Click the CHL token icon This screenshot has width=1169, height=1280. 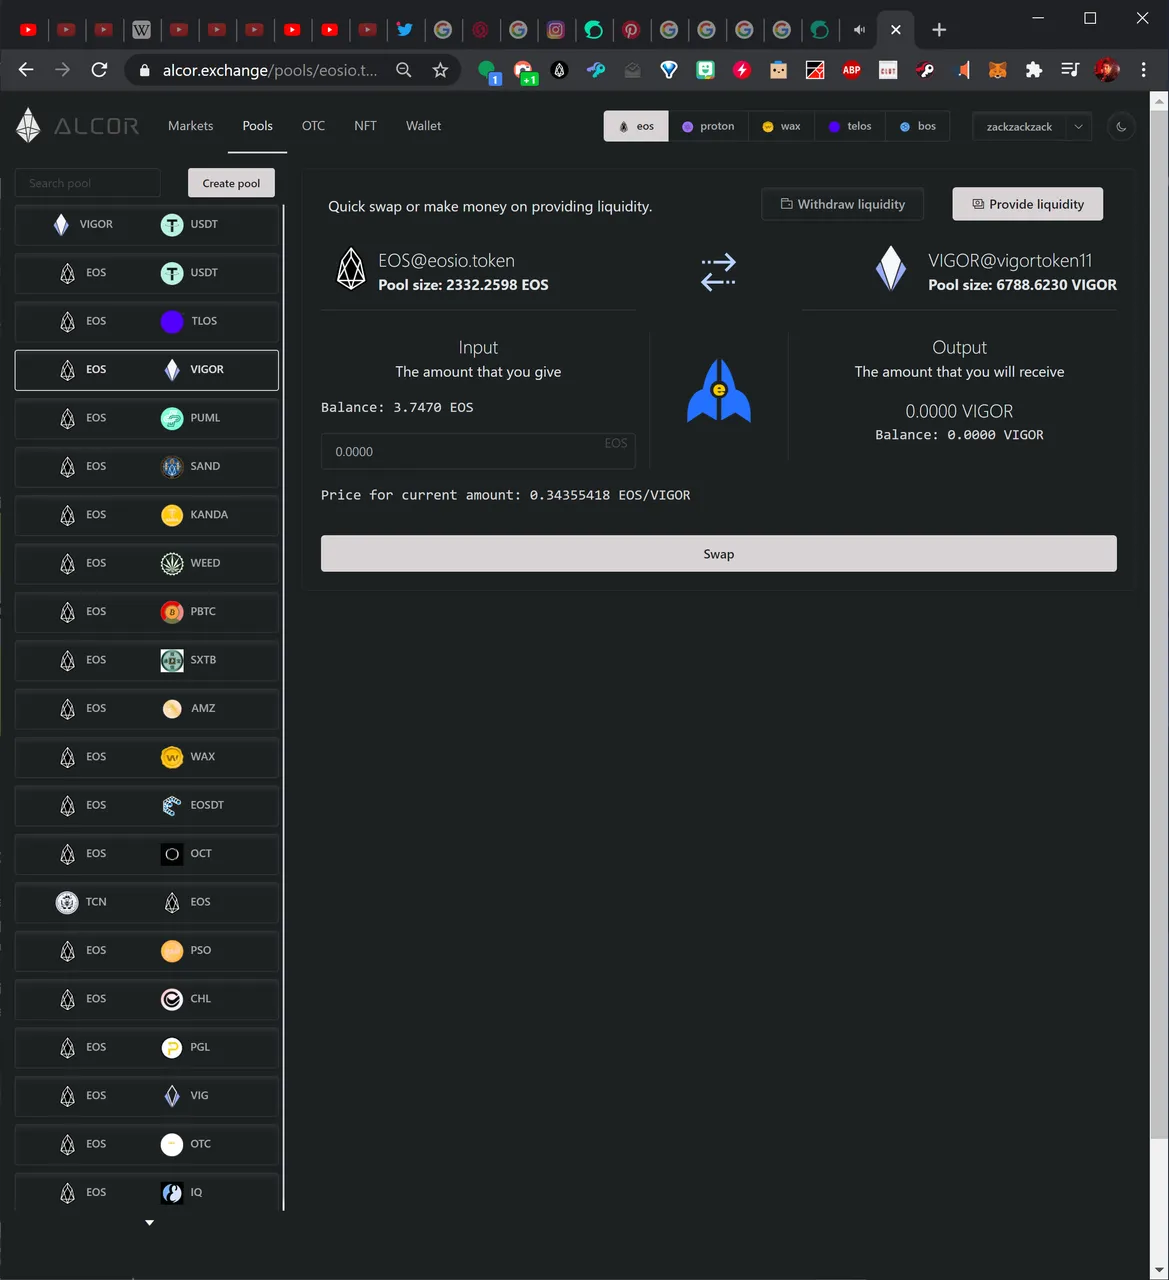coord(172,999)
